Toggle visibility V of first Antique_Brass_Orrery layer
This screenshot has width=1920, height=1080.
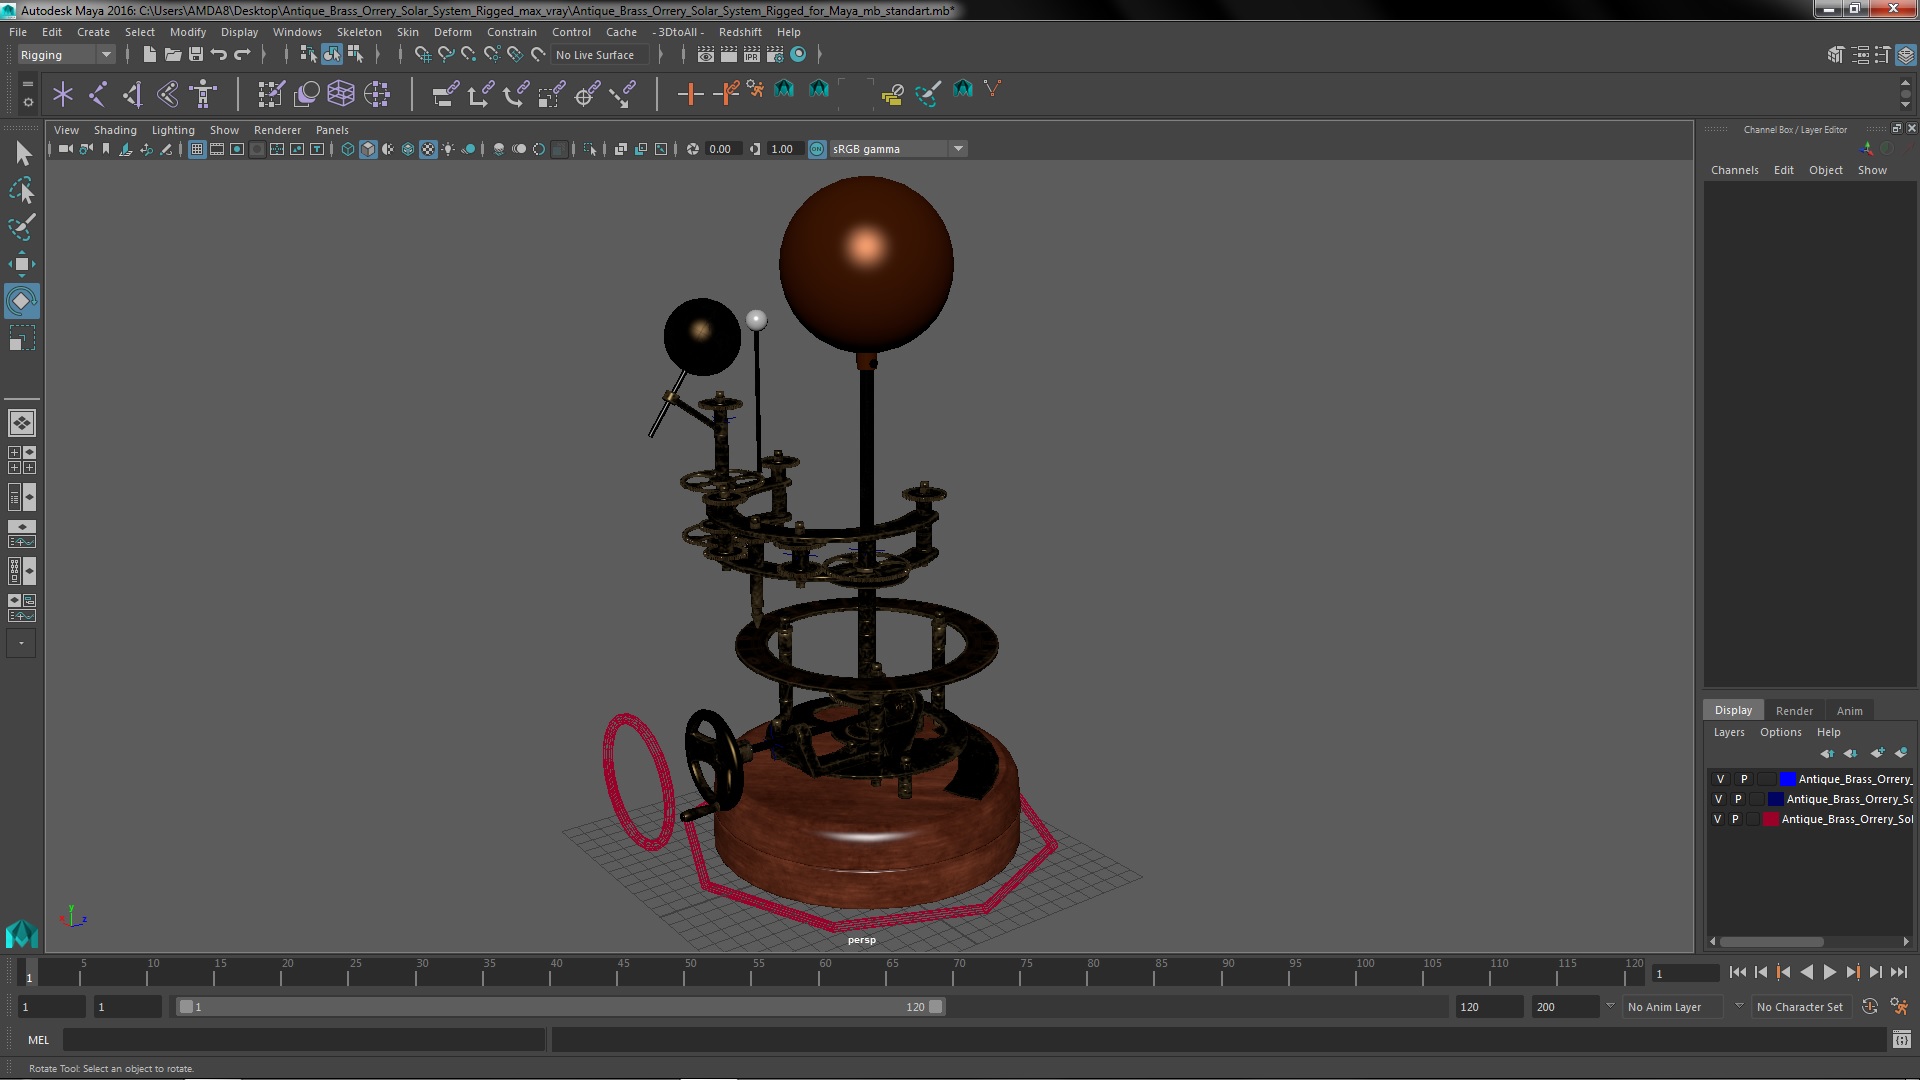[1720, 779]
